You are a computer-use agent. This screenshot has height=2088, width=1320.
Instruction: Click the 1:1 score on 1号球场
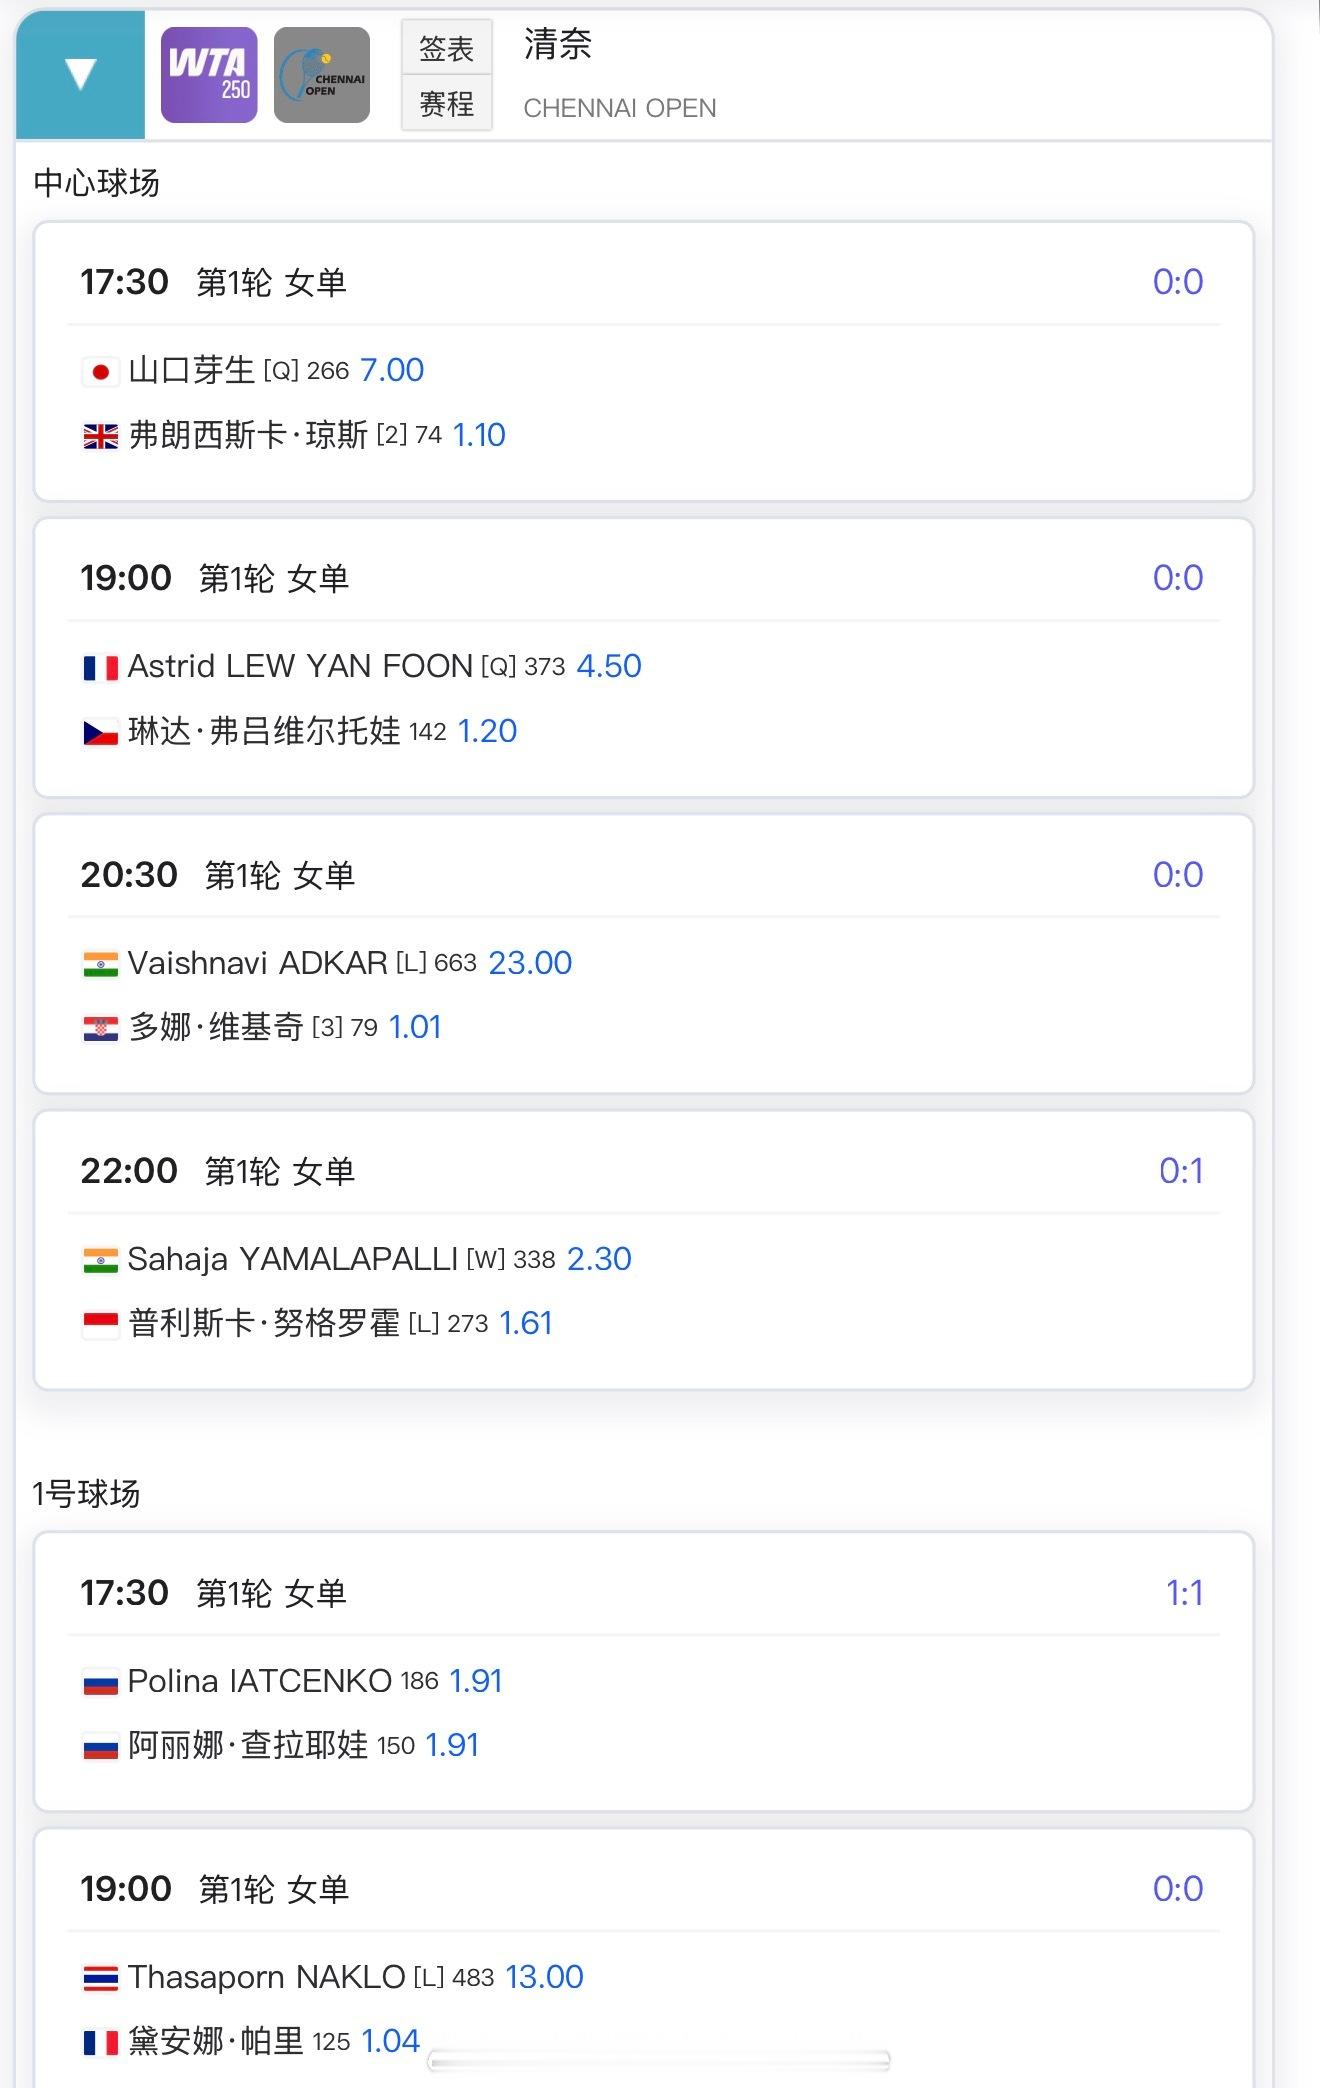[1184, 1593]
